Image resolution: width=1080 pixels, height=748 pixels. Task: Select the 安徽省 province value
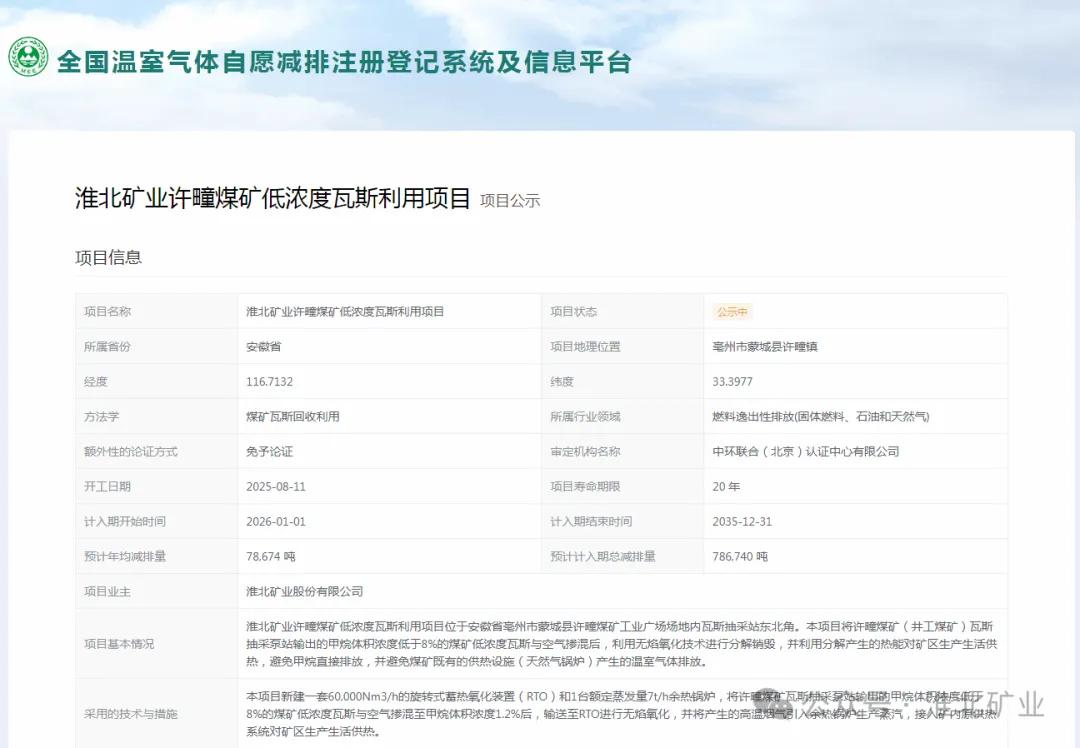point(263,347)
